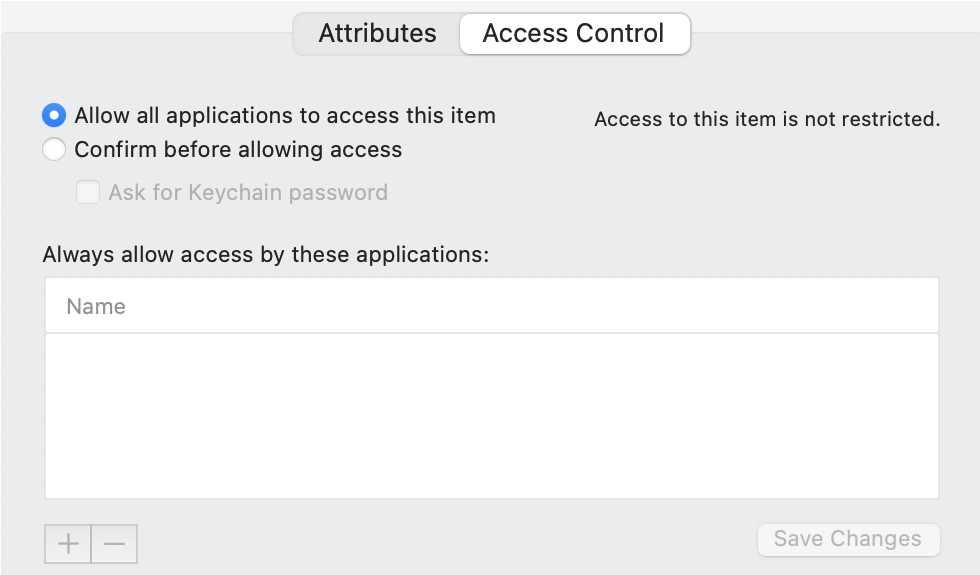980x575 pixels.
Task: Enable the 'Ask for Keychain password' checkbox
Action: pyautogui.click(x=88, y=192)
